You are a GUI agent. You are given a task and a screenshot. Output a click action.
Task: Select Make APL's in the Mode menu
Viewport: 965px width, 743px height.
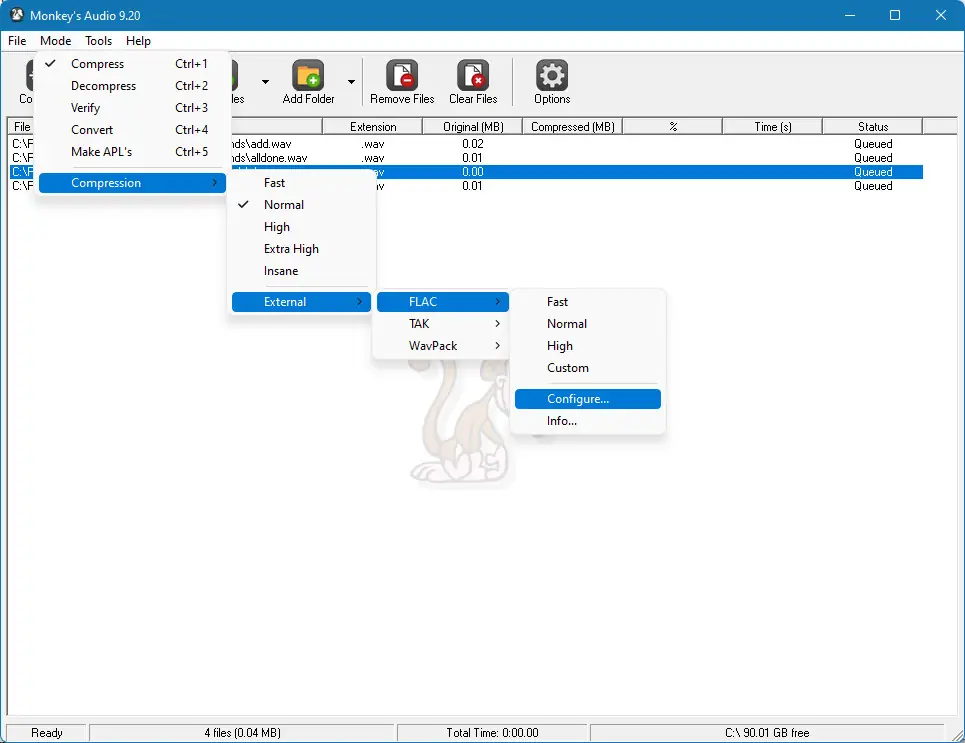[132, 152]
